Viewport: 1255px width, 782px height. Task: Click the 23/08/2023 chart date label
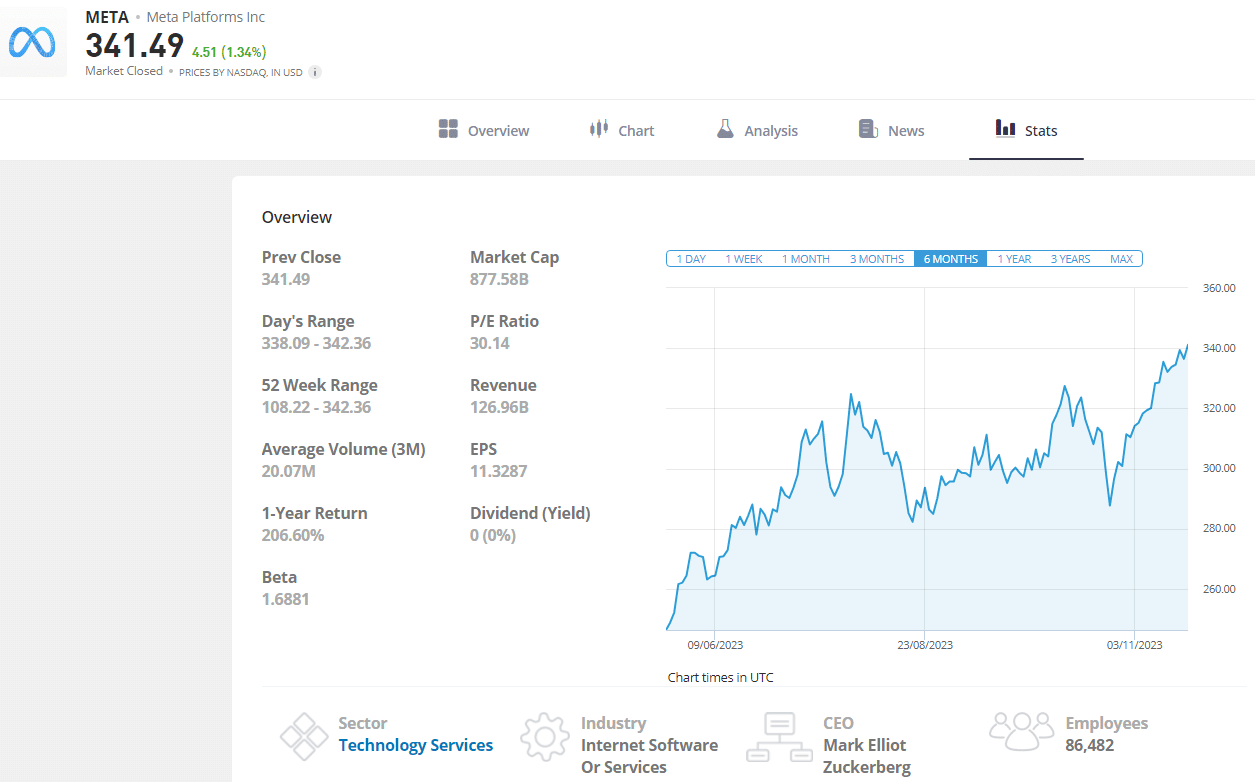point(925,645)
